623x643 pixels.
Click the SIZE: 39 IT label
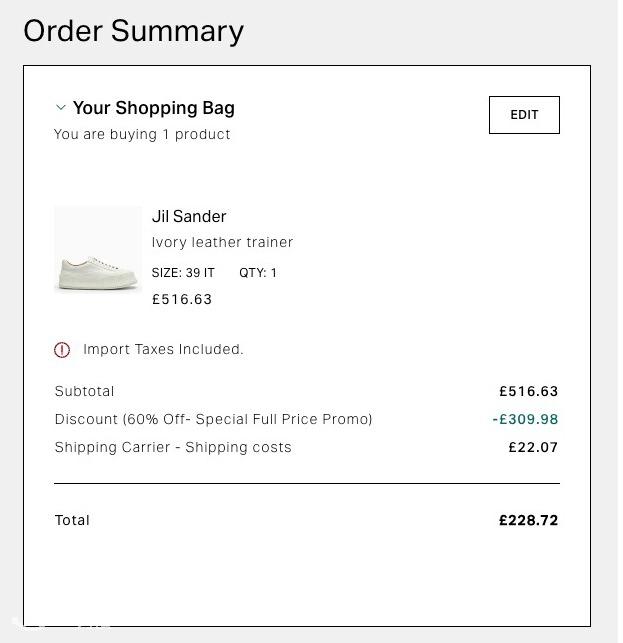183,273
